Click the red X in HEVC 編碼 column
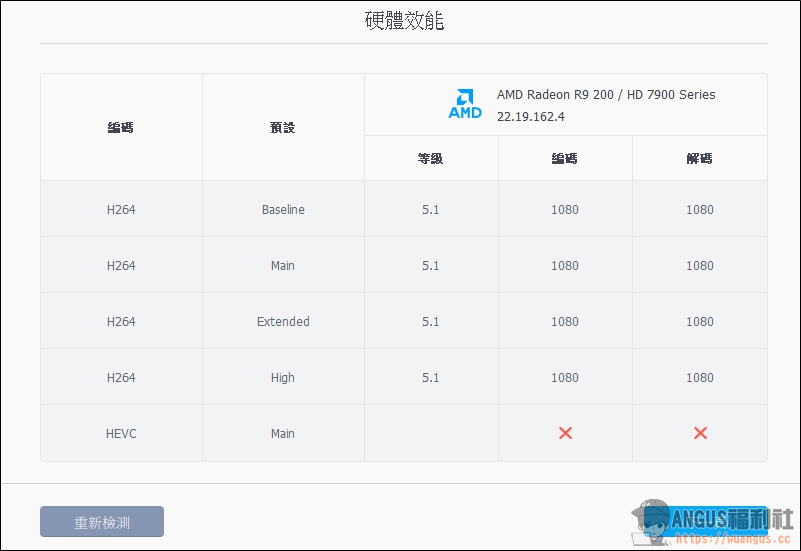The width and height of the screenshot is (801, 551). point(566,433)
